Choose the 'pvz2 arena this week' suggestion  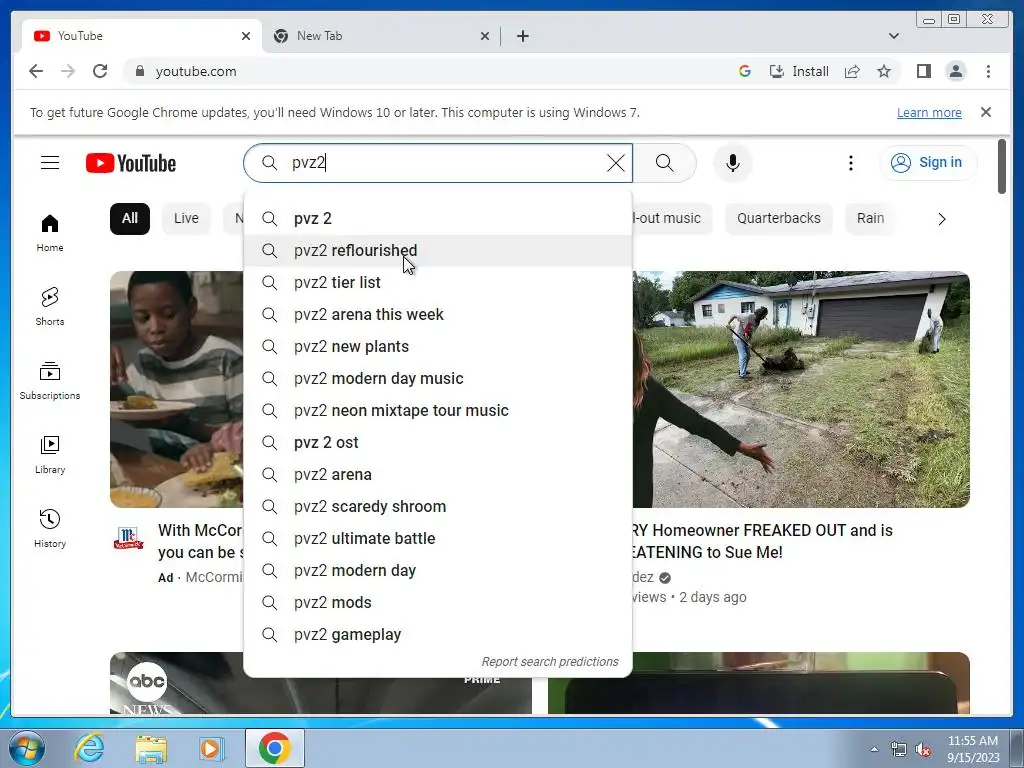[x=438, y=315]
